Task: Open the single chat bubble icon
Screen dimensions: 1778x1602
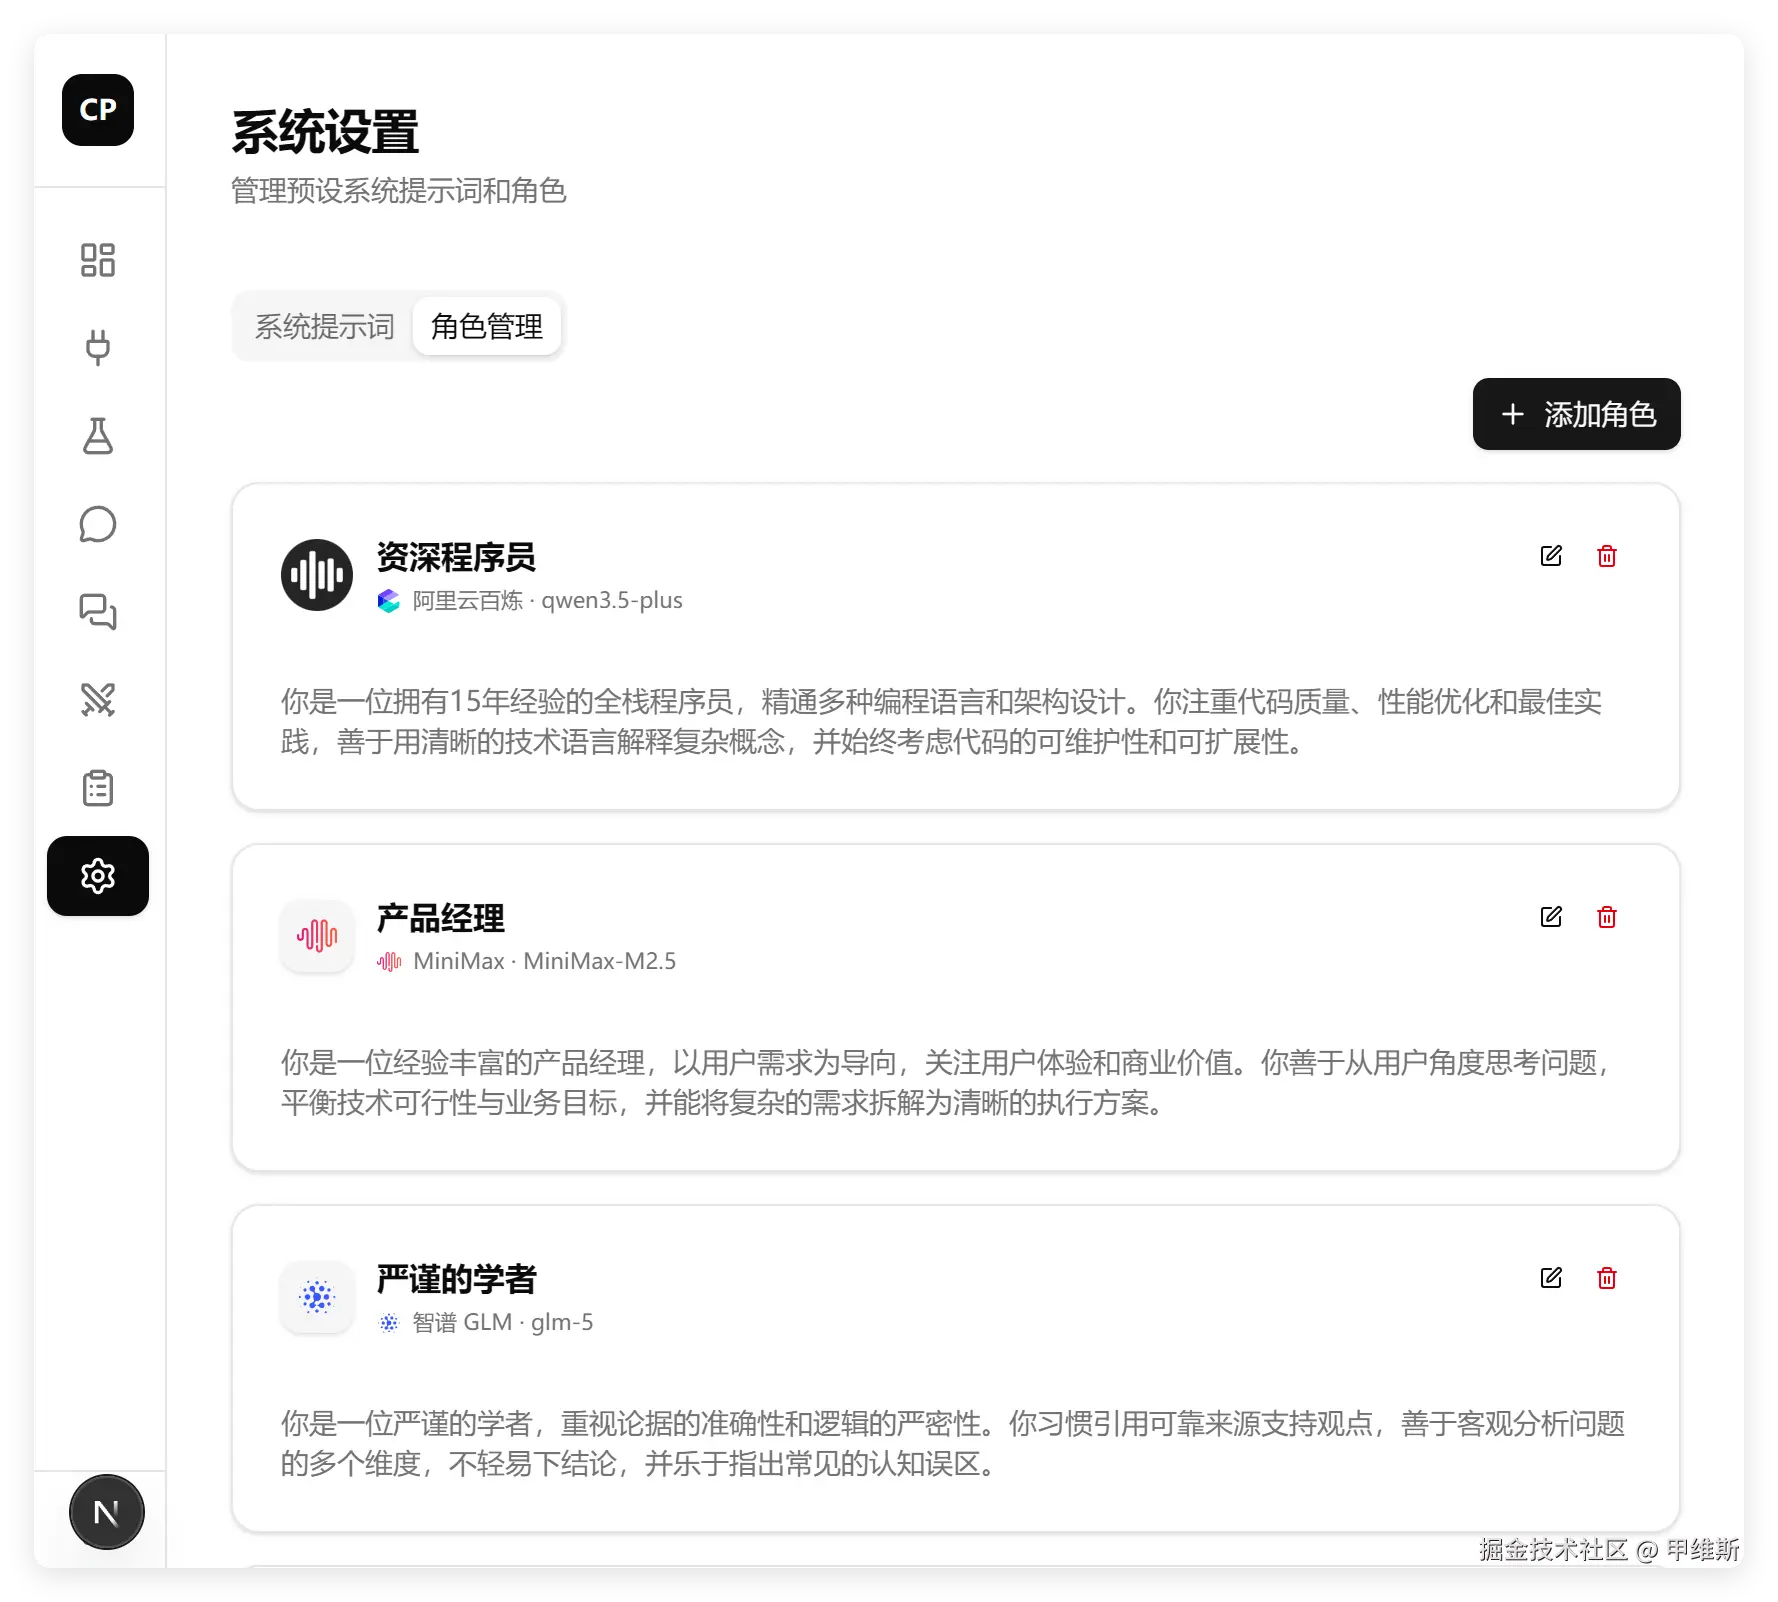Action: click(98, 524)
